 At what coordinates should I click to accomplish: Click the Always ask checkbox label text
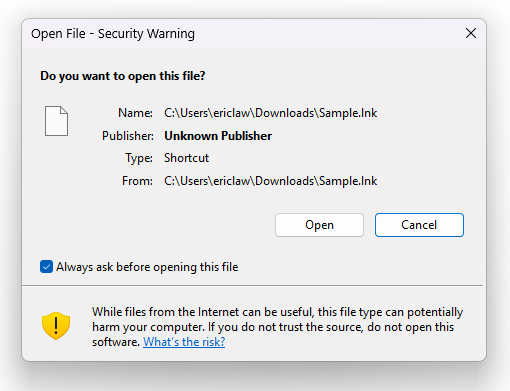[147, 267]
